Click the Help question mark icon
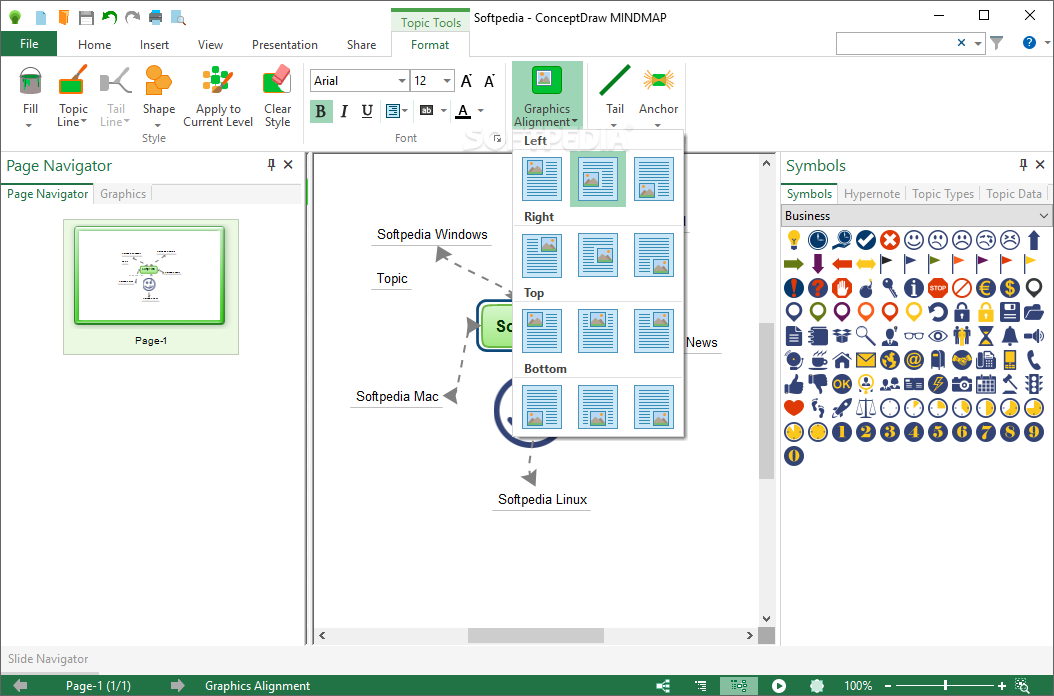The image size is (1054, 696). click(1028, 43)
